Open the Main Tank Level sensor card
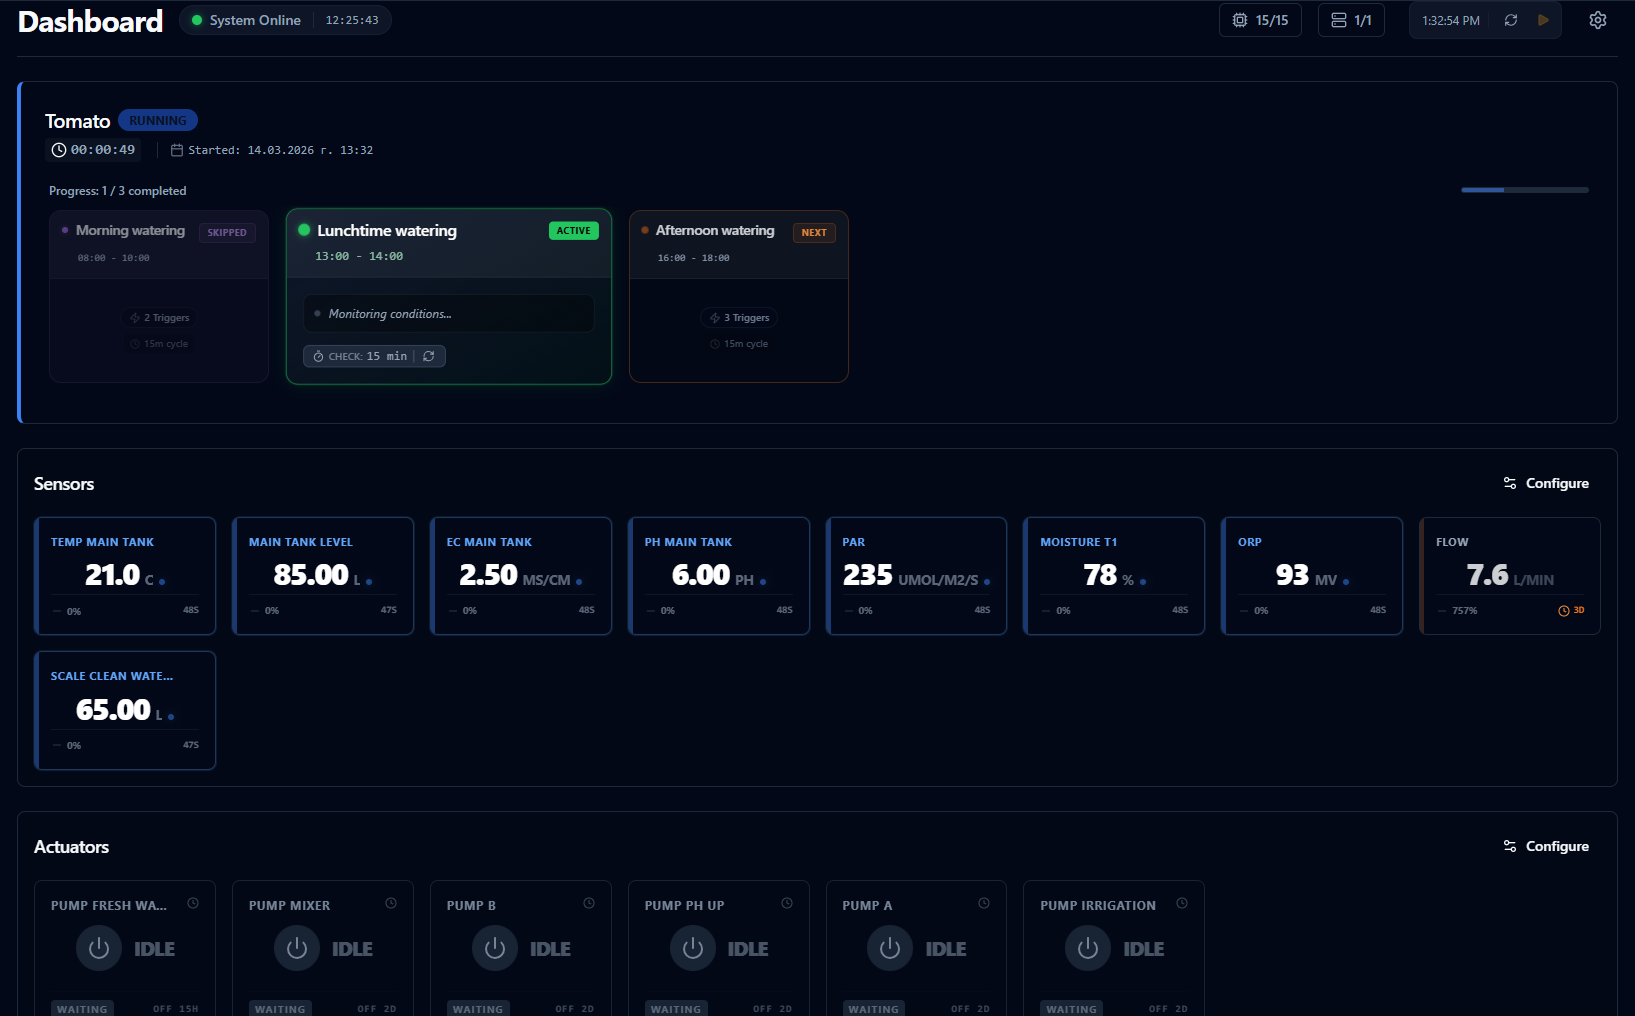 pos(323,576)
